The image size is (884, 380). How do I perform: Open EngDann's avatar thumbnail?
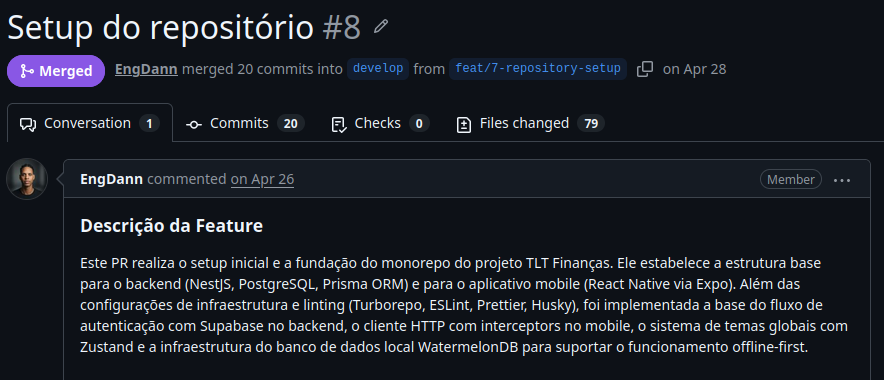point(26,179)
